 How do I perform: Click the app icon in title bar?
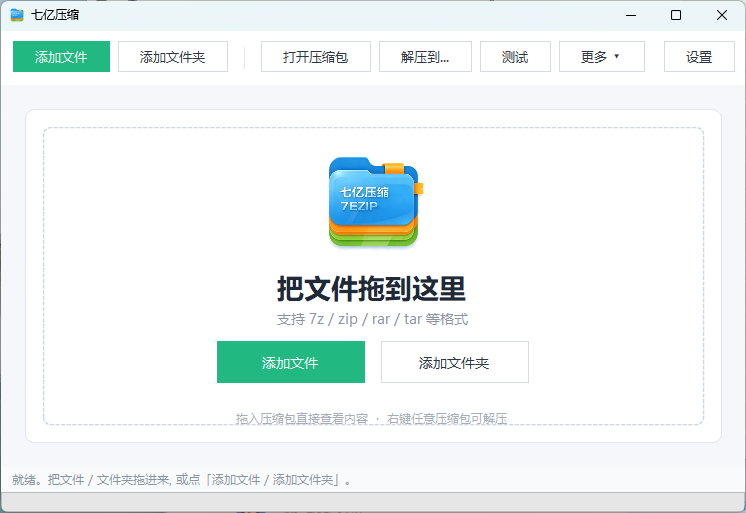coord(17,15)
